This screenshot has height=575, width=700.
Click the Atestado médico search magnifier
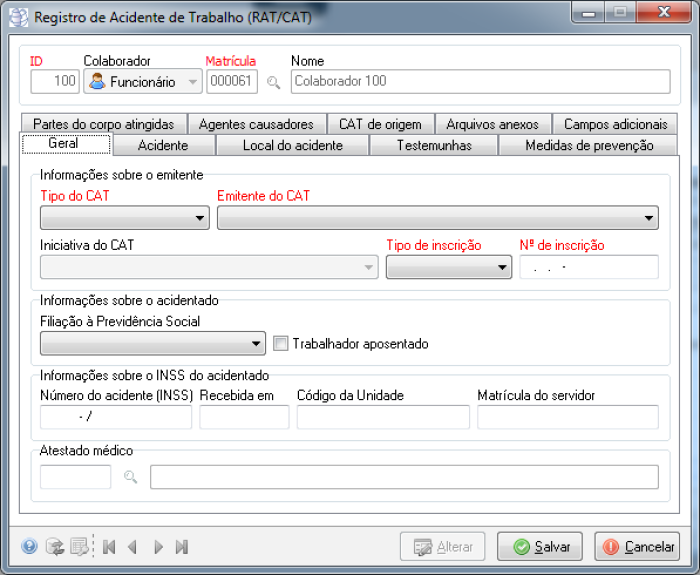[130, 477]
